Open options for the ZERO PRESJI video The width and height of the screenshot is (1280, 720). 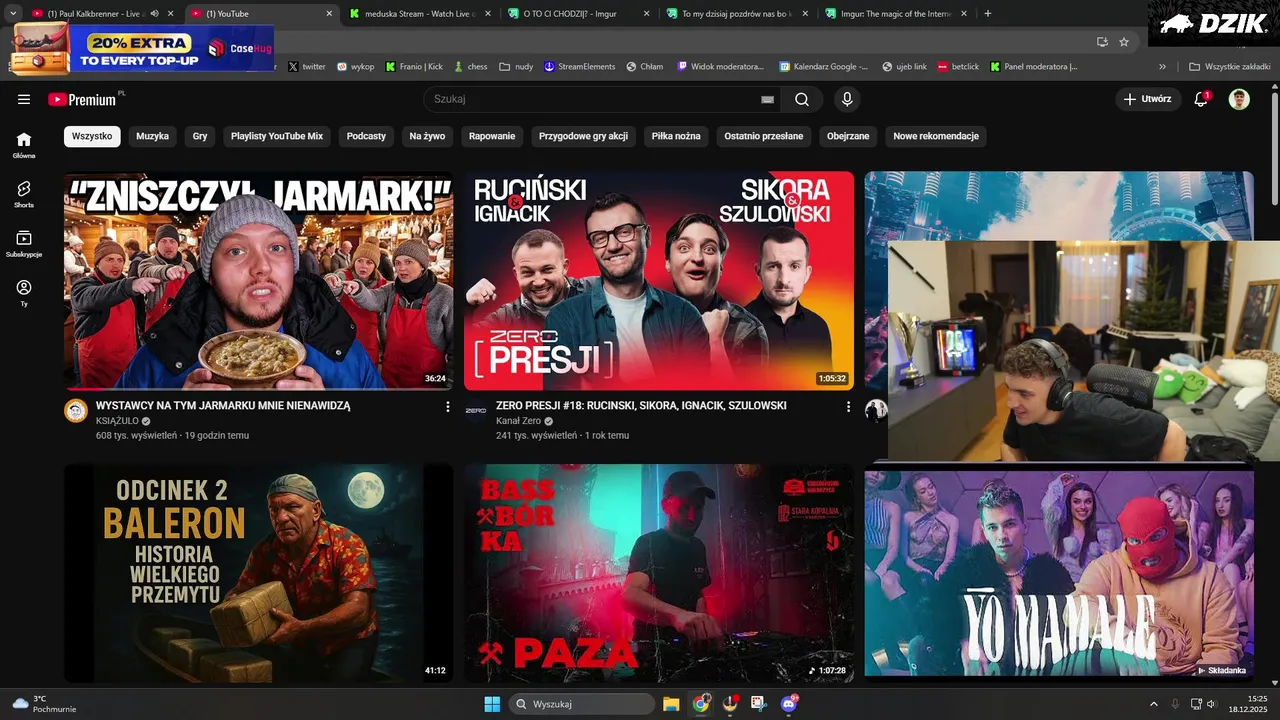tap(848, 407)
